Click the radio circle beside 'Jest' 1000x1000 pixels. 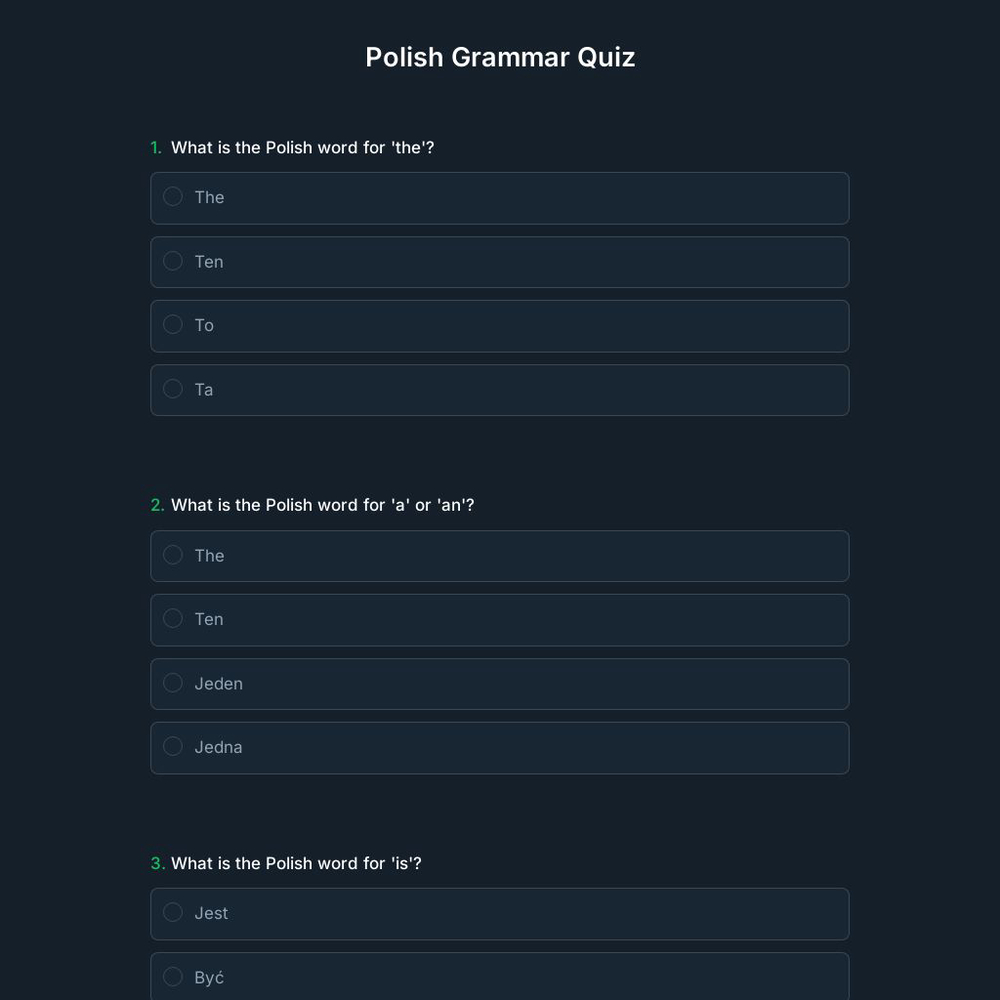172,912
